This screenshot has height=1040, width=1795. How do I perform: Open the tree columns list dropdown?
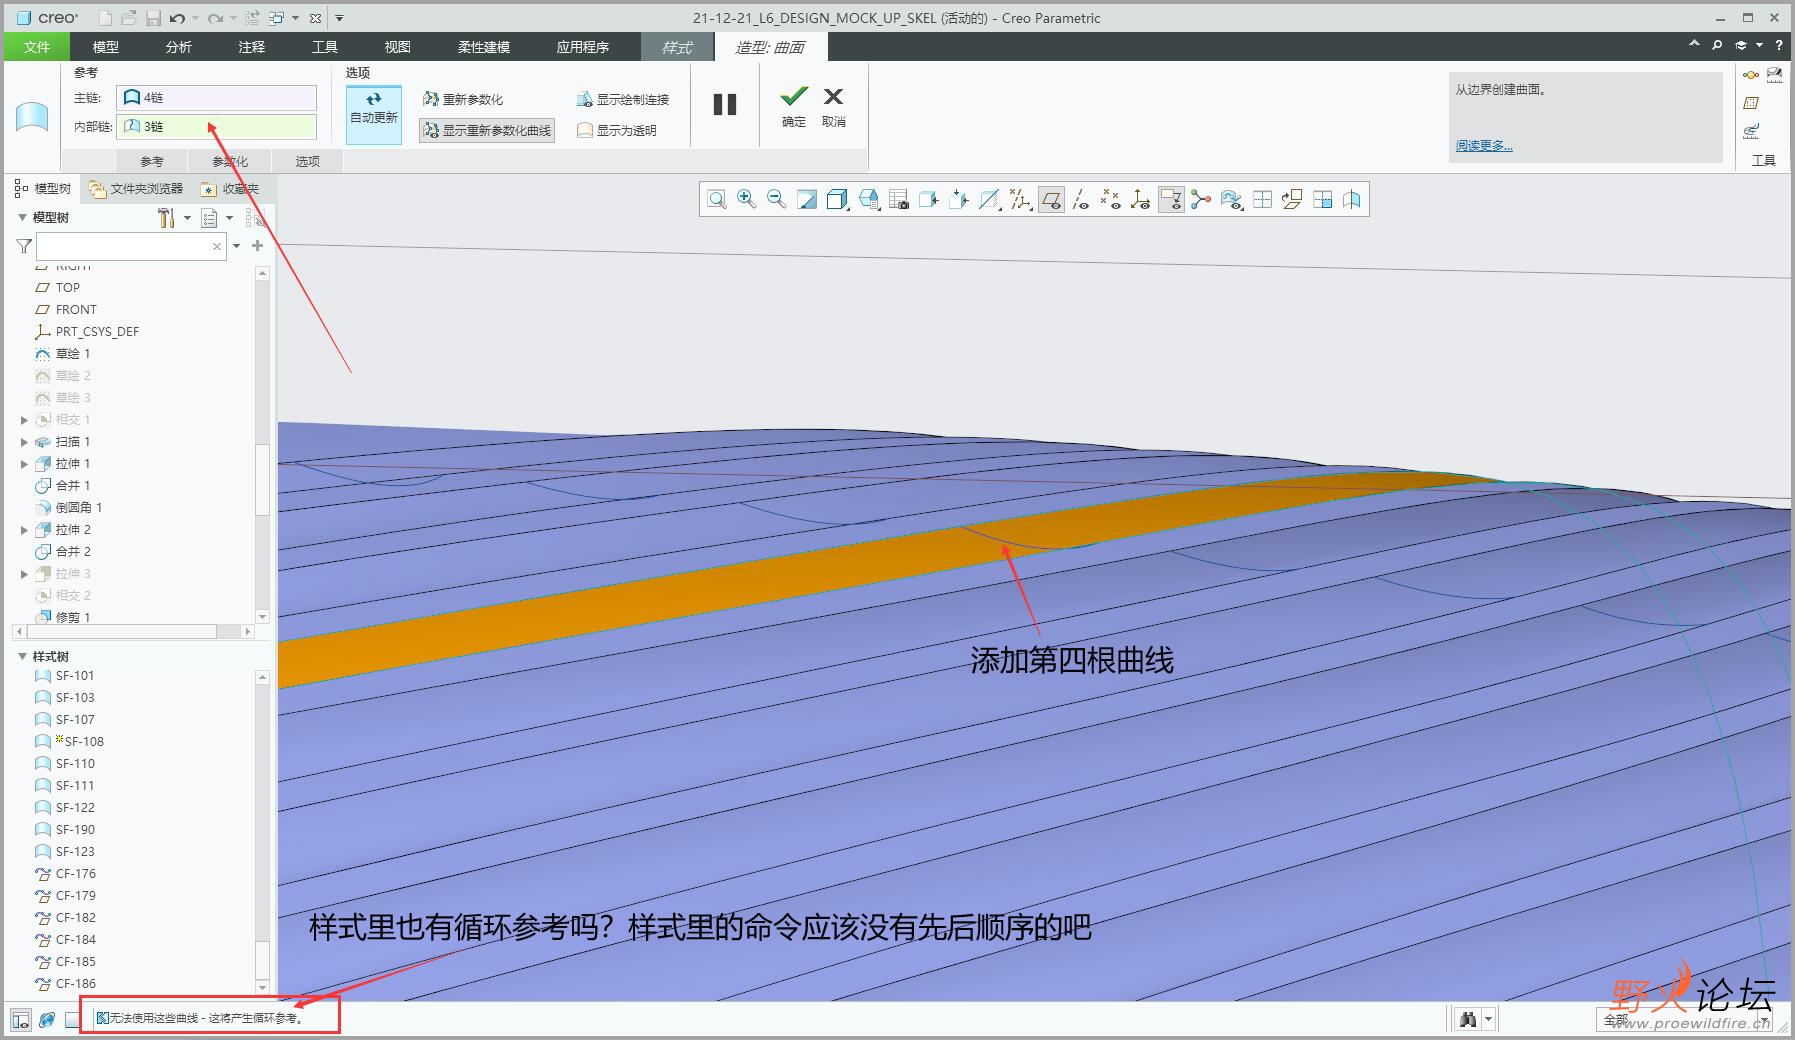point(216,217)
